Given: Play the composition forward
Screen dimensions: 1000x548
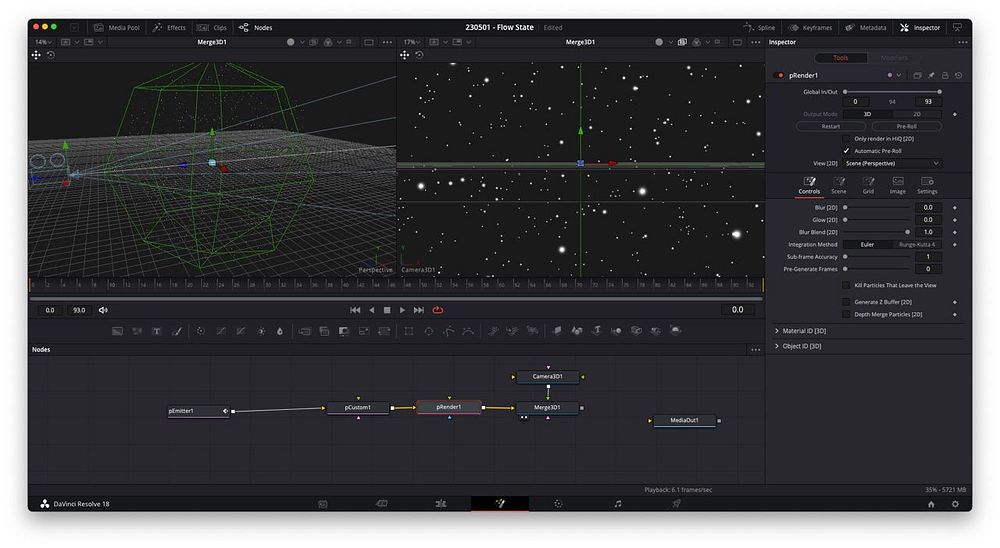Looking at the screenshot, I should point(402,310).
